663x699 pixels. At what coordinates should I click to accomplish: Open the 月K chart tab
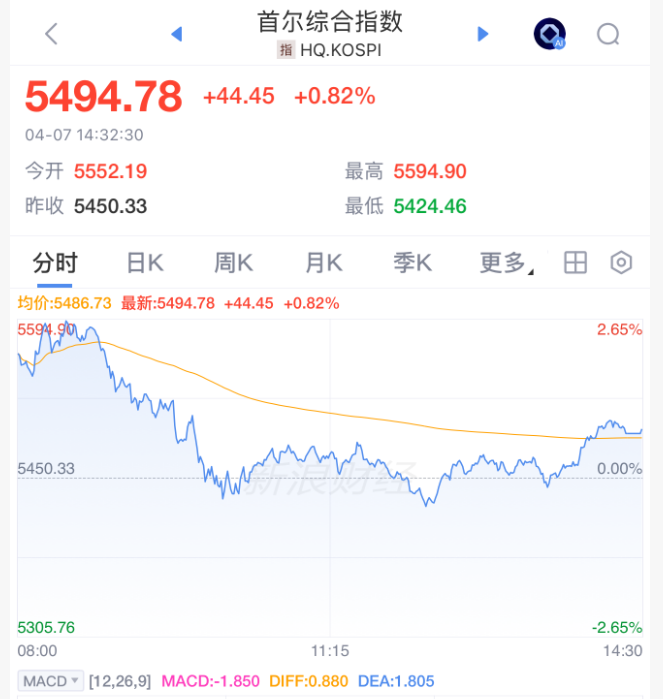pos(323,263)
